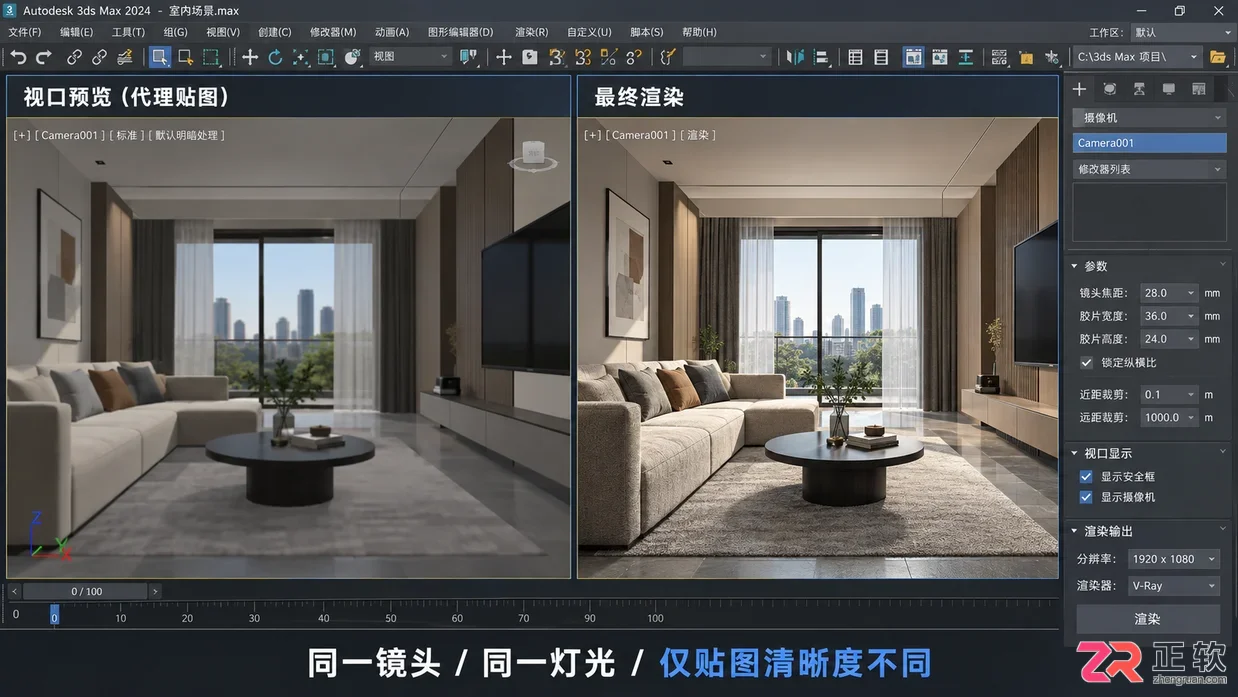Viewport: 1238px width, 697px height.
Task: Toggle the Percent Snap icon
Action: click(x=608, y=57)
